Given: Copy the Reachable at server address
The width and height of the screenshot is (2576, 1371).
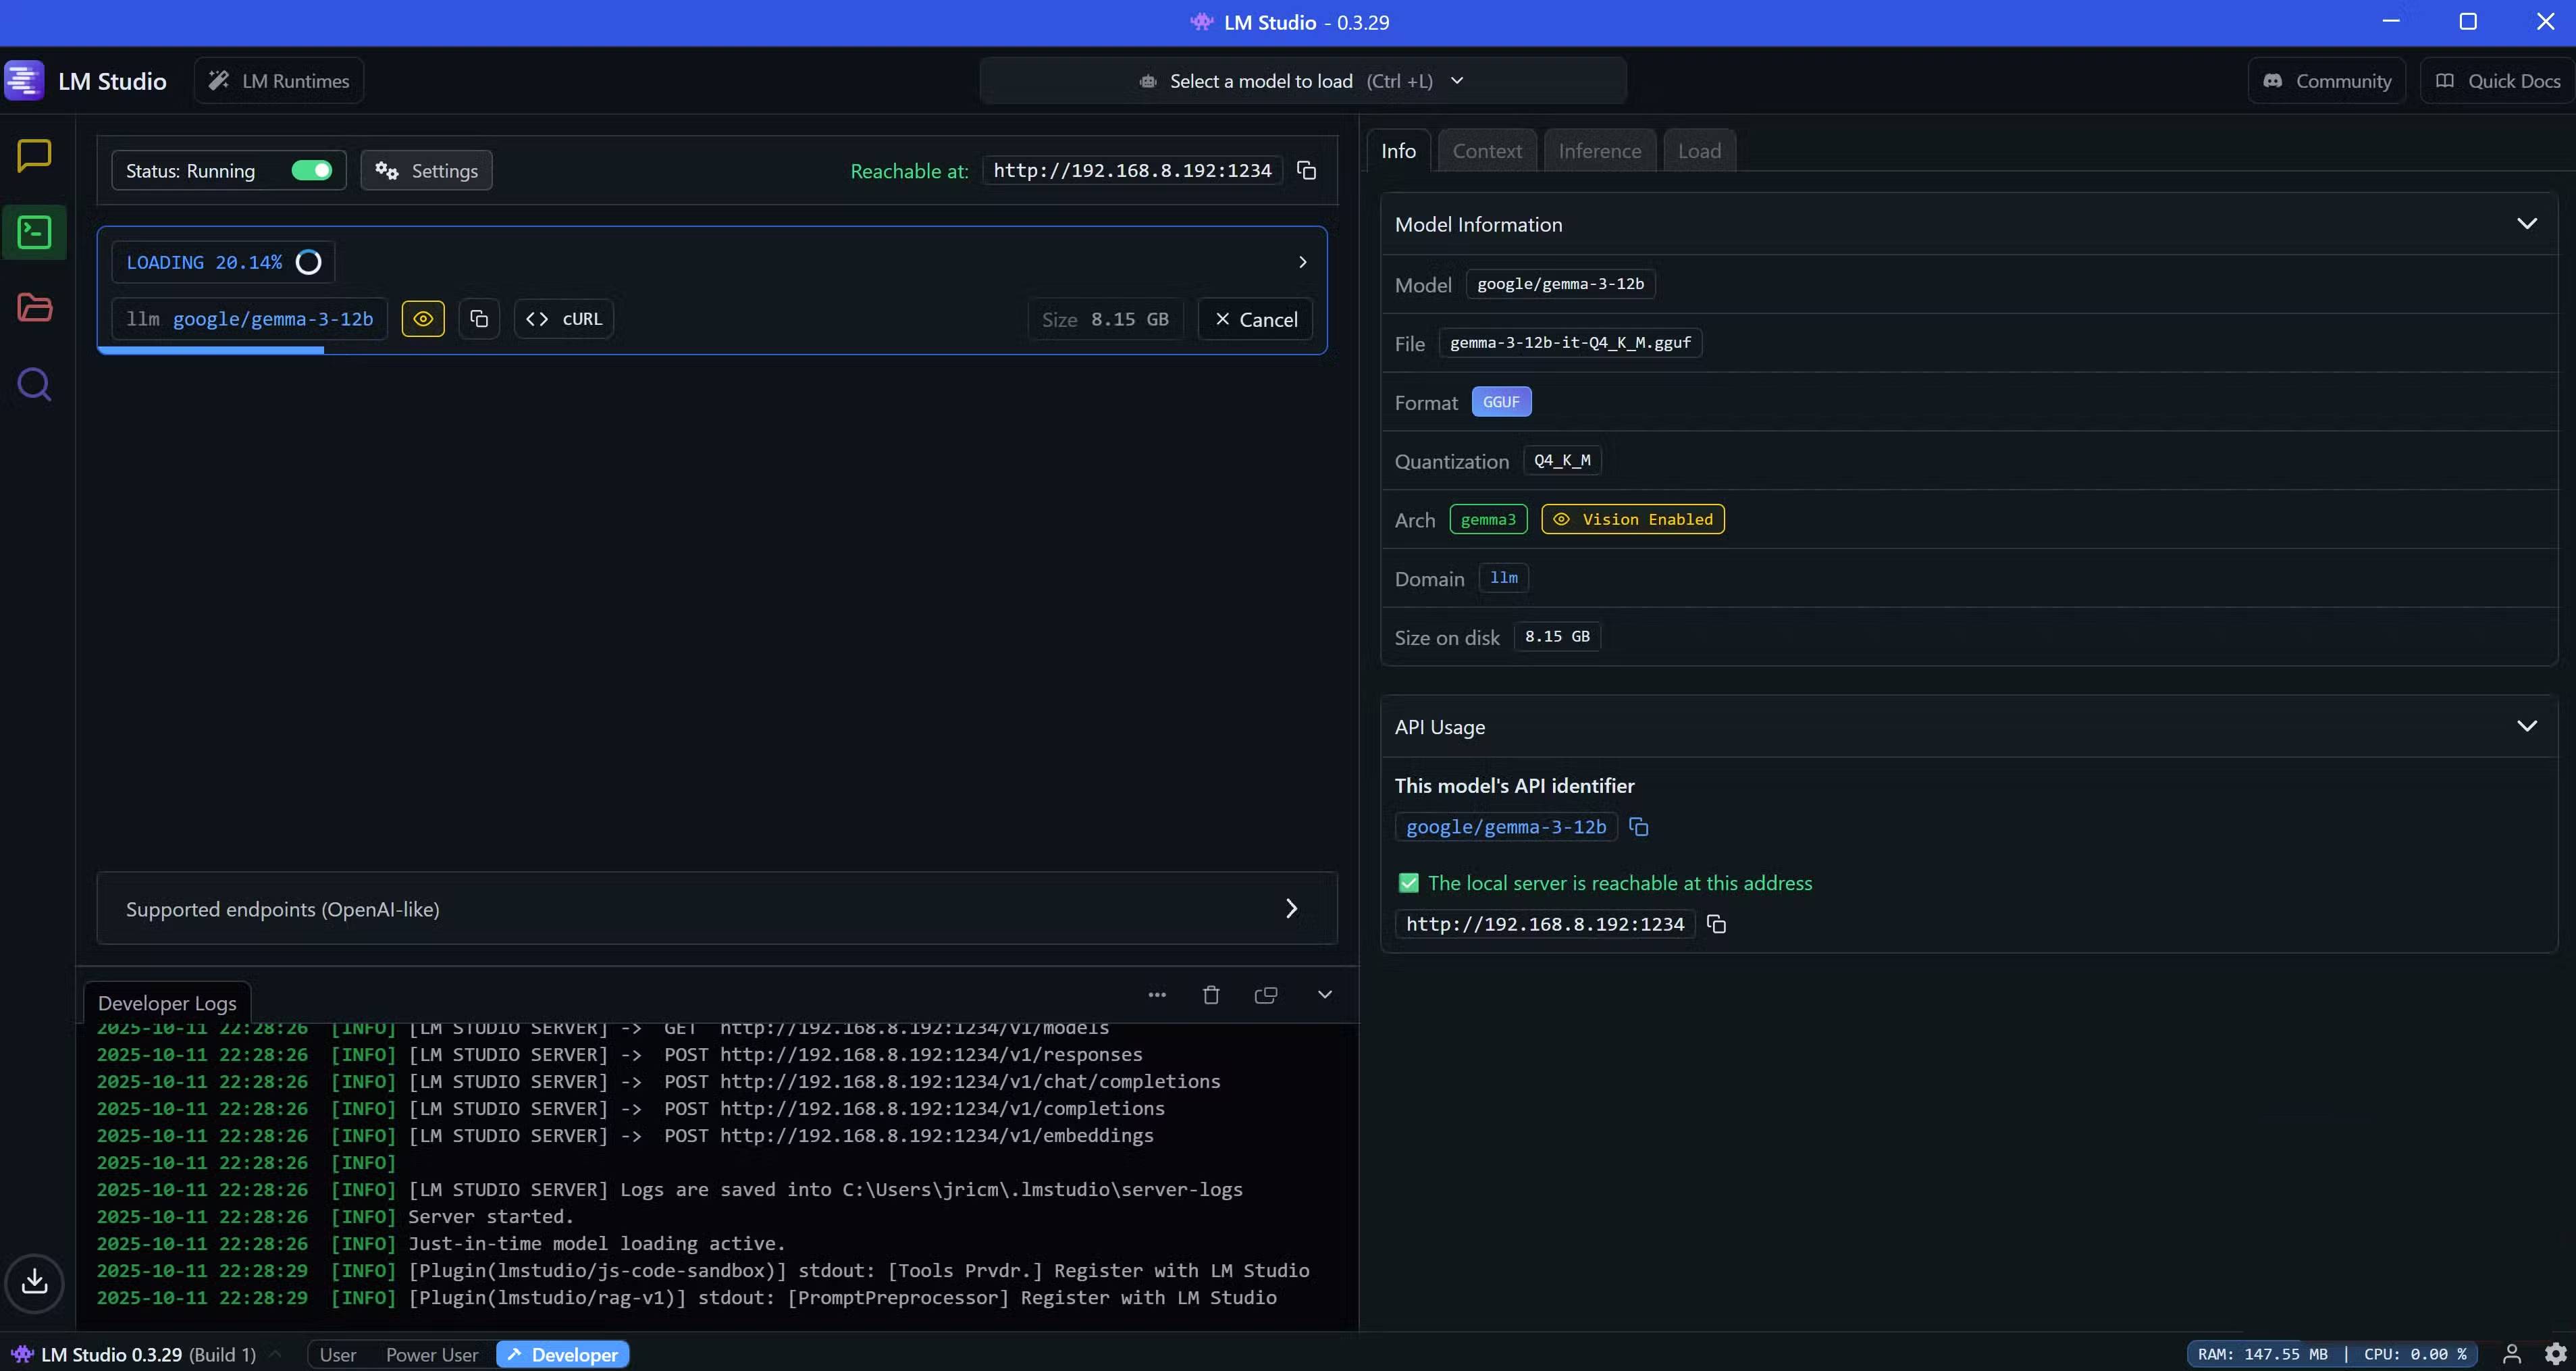Looking at the screenshot, I should tap(1306, 171).
